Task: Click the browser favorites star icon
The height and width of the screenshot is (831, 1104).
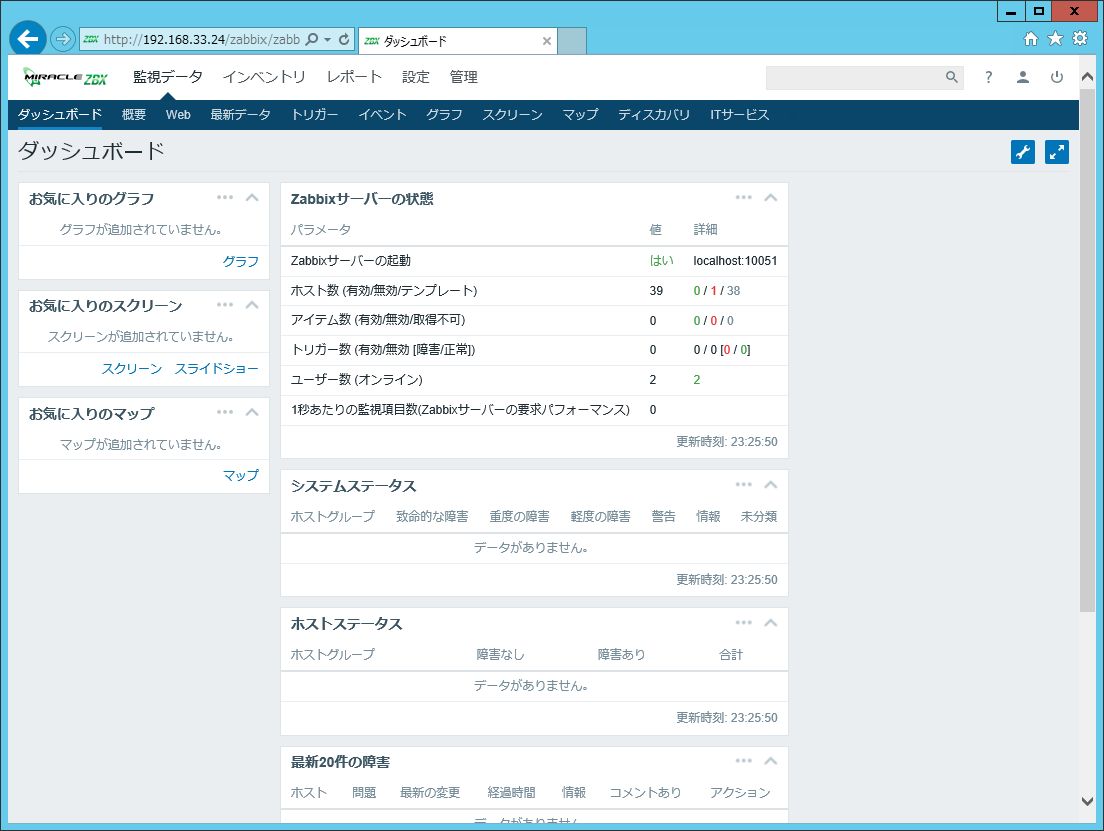Action: pos(1055,39)
